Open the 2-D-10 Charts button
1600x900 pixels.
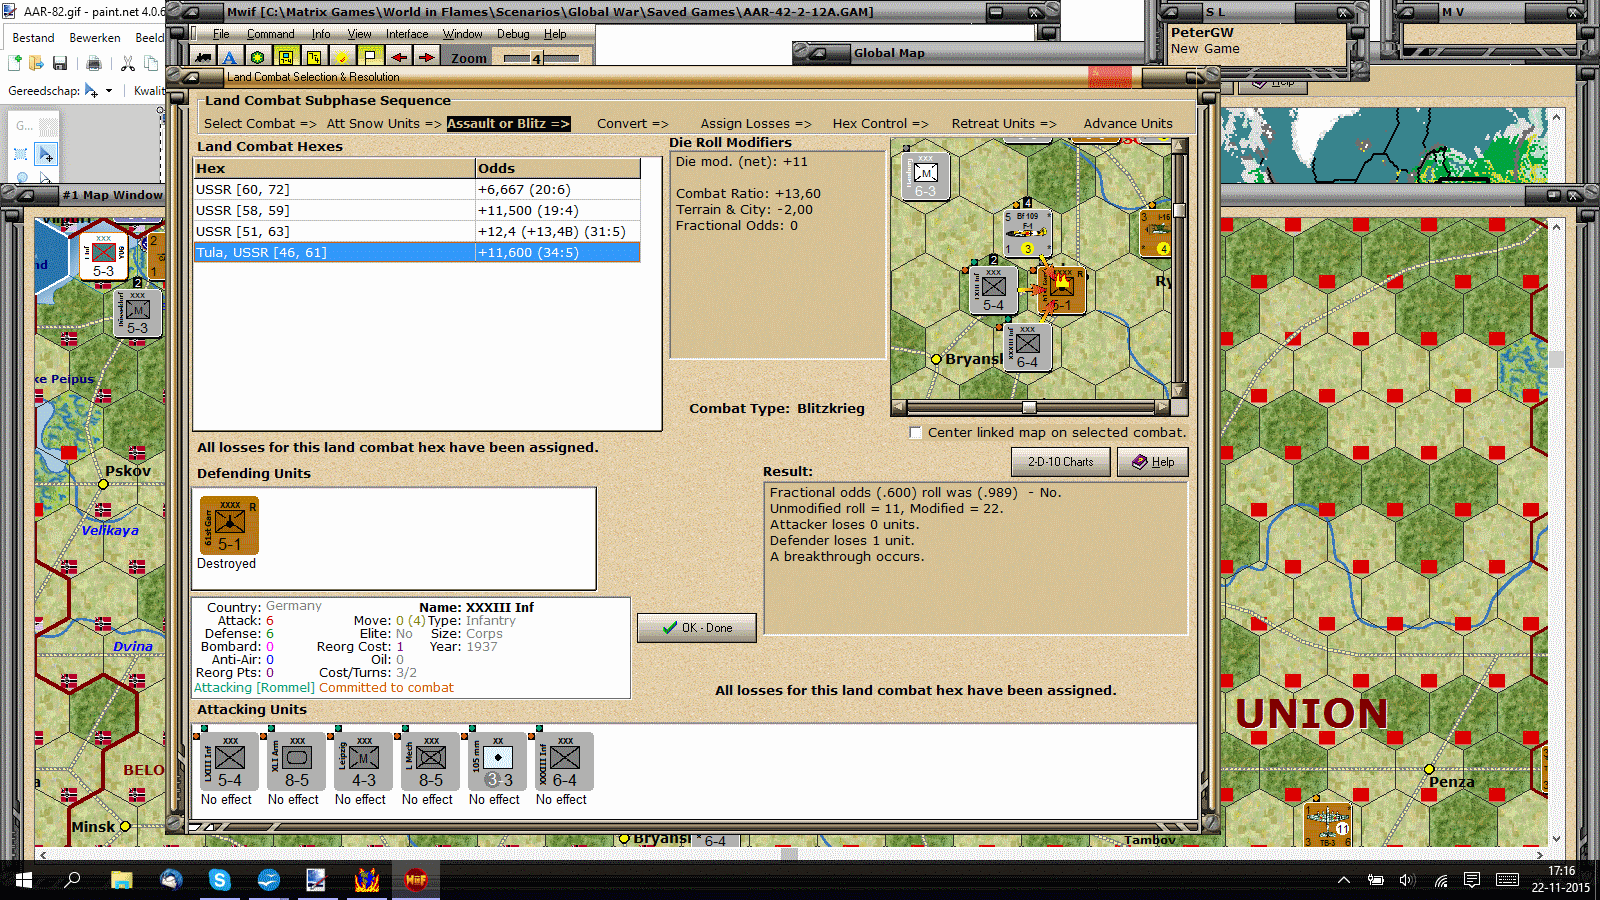pyautogui.click(x=1061, y=462)
